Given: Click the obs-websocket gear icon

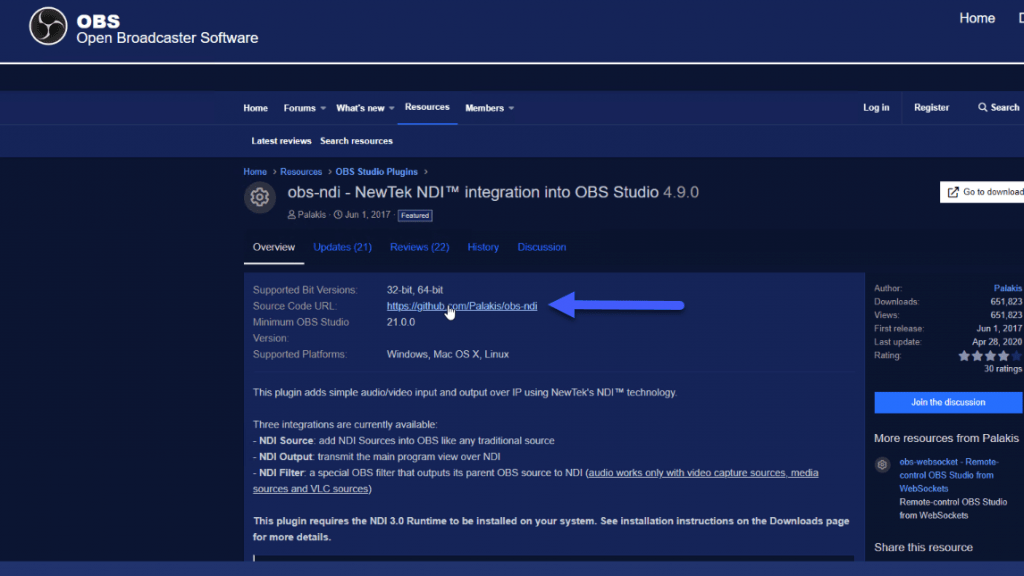Looking at the screenshot, I should pyautogui.click(x=882, y=465).
